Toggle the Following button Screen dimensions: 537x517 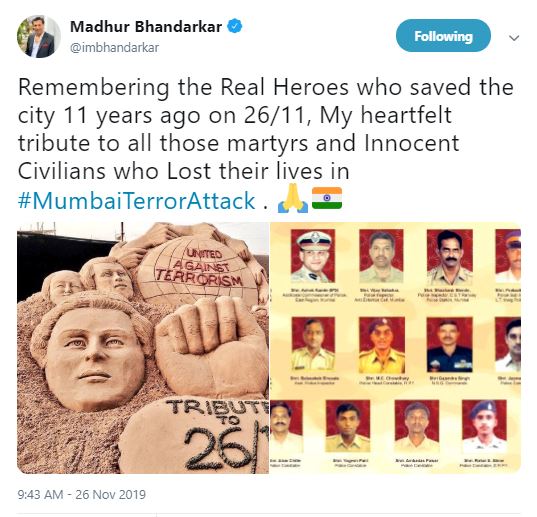click(443, 36)
